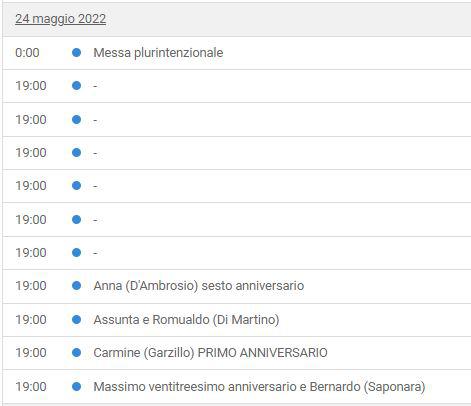Screen dimensions: 471x406
Task: Click blue dot of first 19:00 dash event
Action: pyautogui.click(x=76, y=86)
